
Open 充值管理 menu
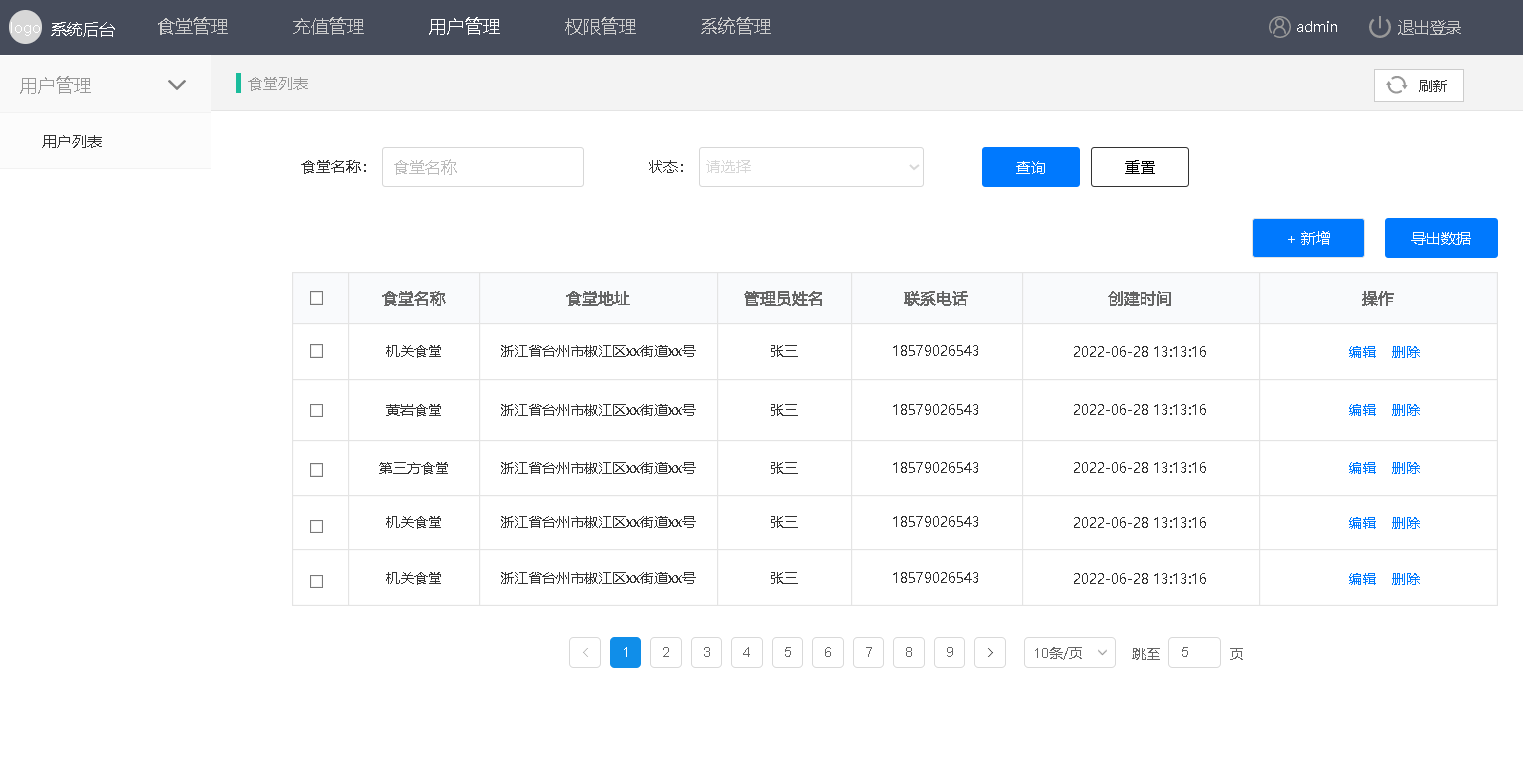point(328,27)
